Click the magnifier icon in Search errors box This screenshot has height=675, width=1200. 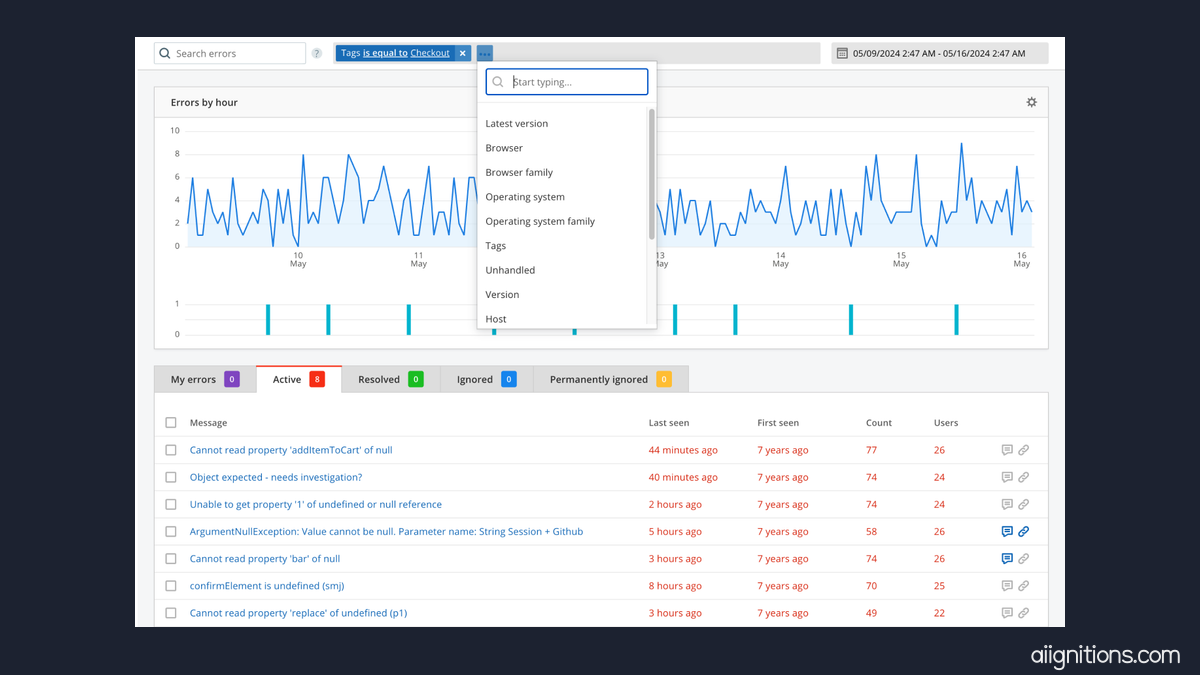pos(165,53)
